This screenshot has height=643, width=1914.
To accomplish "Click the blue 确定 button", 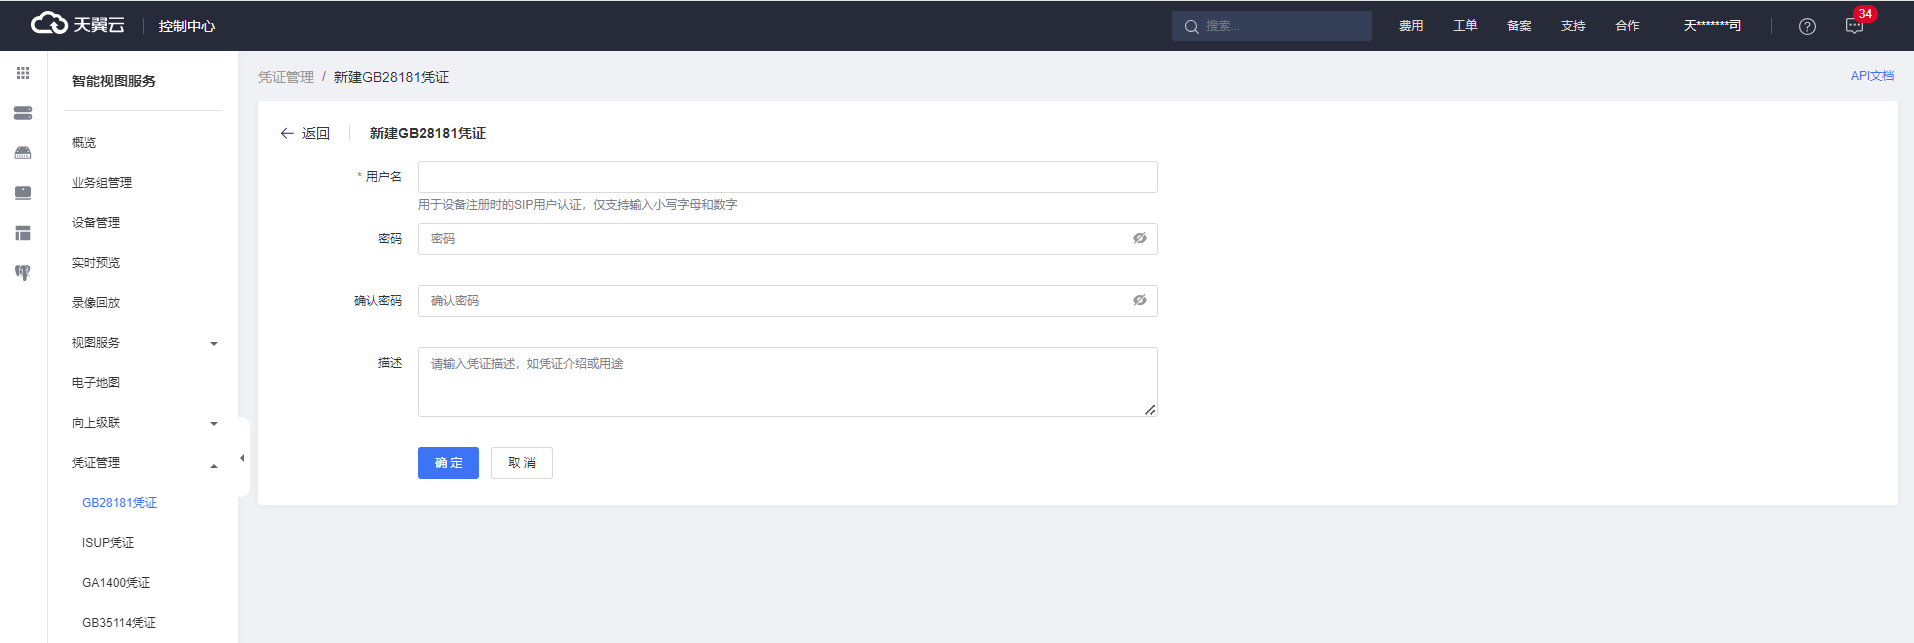I will click(x=448, y=463).
